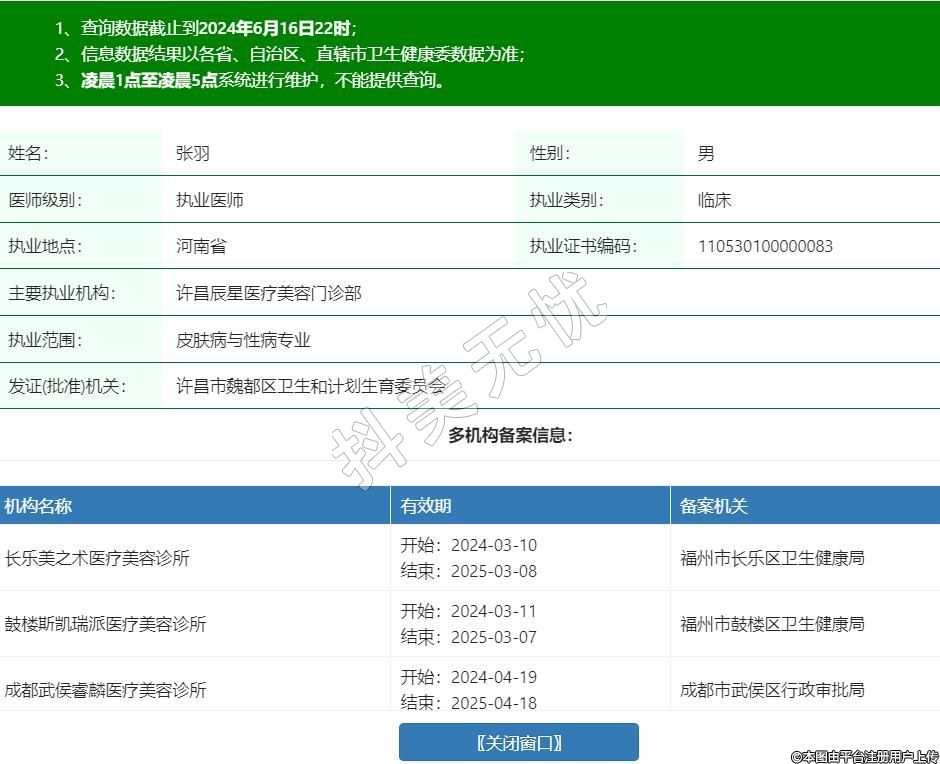Click the 成都市武侯区行政审批局 cell
Image resolution: width=940 pixels, height=764 pixels.
[772, 690]
